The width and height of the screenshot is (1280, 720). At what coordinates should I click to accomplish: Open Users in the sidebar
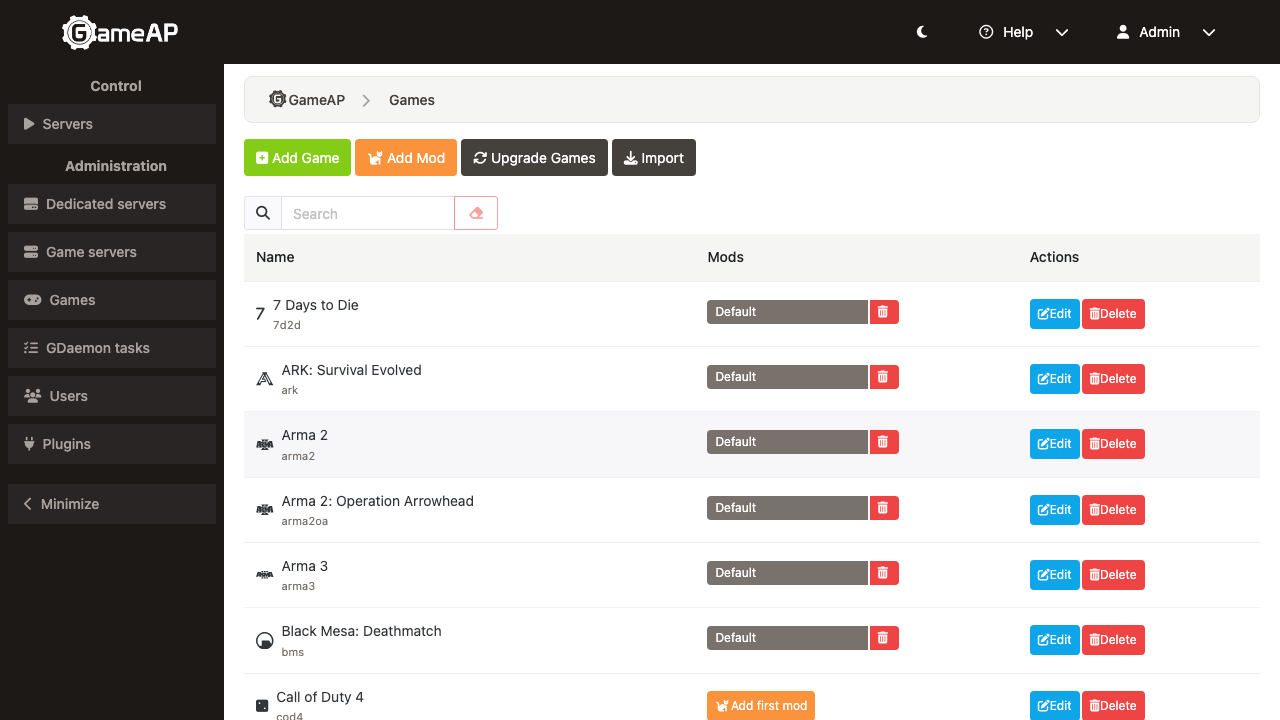[112, 396]
